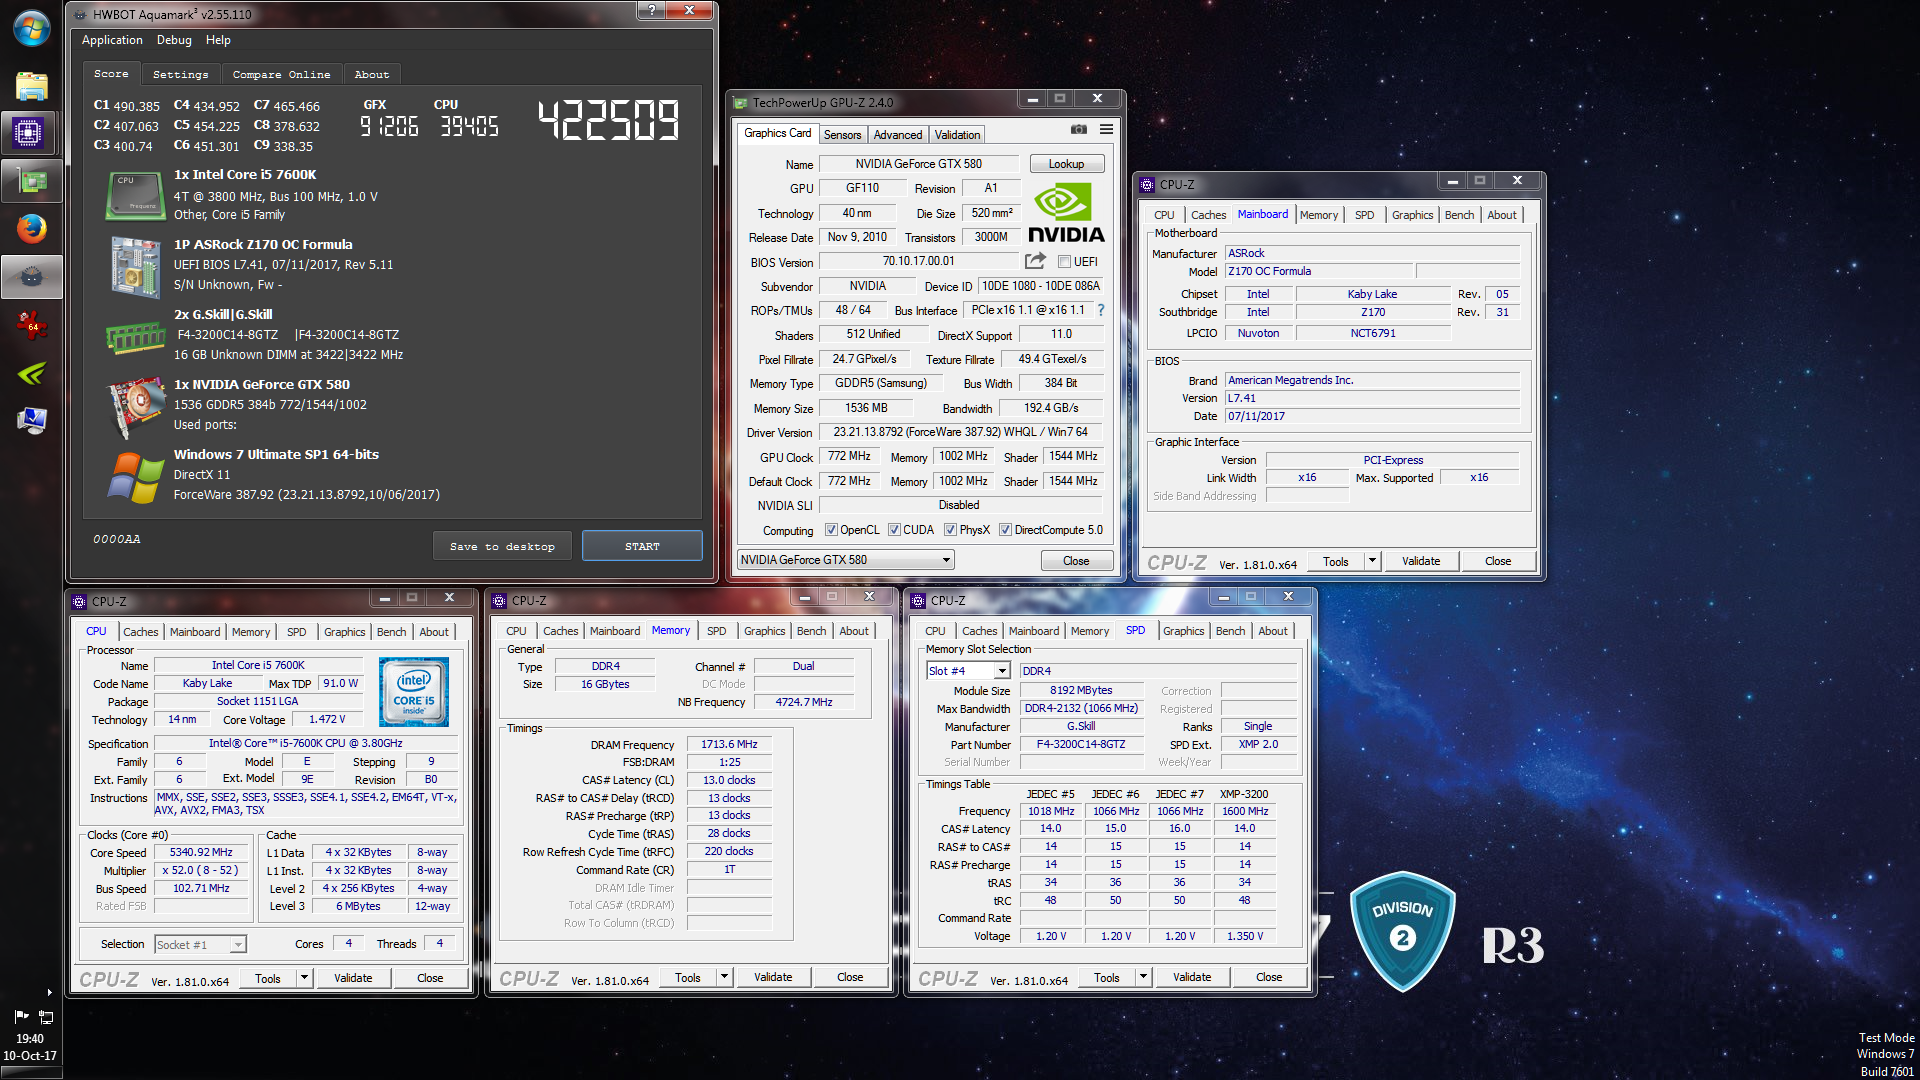The height and width of the screenshot is (1080, 1920).
Task: Switch to HWBOT Aquamark taskbar icon
Action: (31, 277)
